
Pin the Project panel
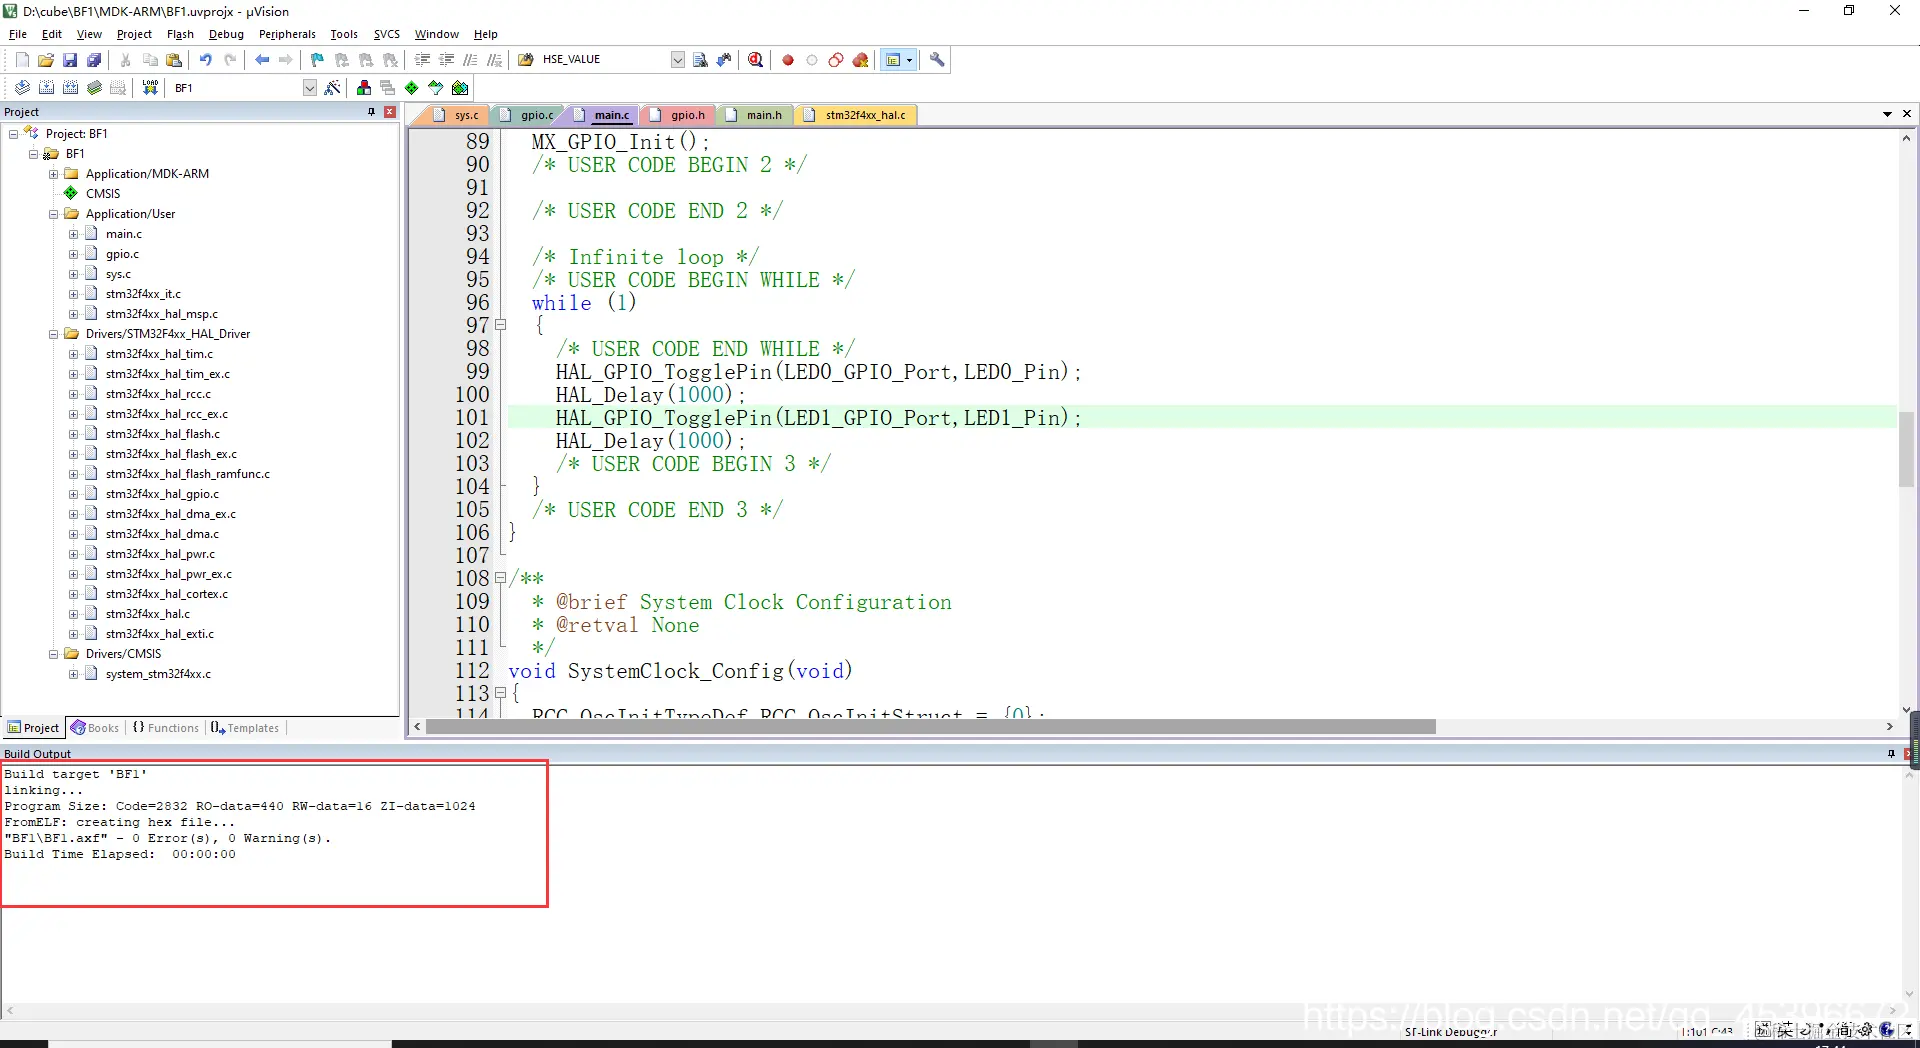(x=372, y=112)
